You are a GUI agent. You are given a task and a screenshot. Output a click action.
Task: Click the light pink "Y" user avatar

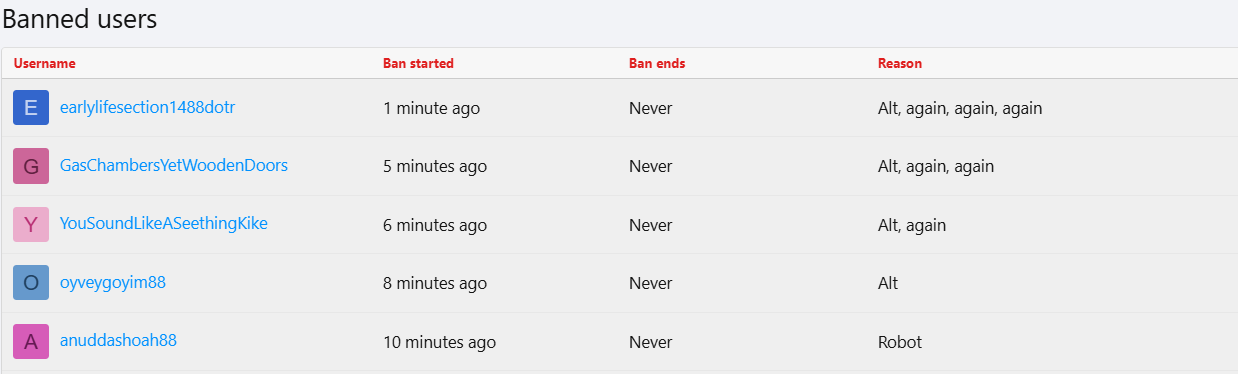[31, 224]
